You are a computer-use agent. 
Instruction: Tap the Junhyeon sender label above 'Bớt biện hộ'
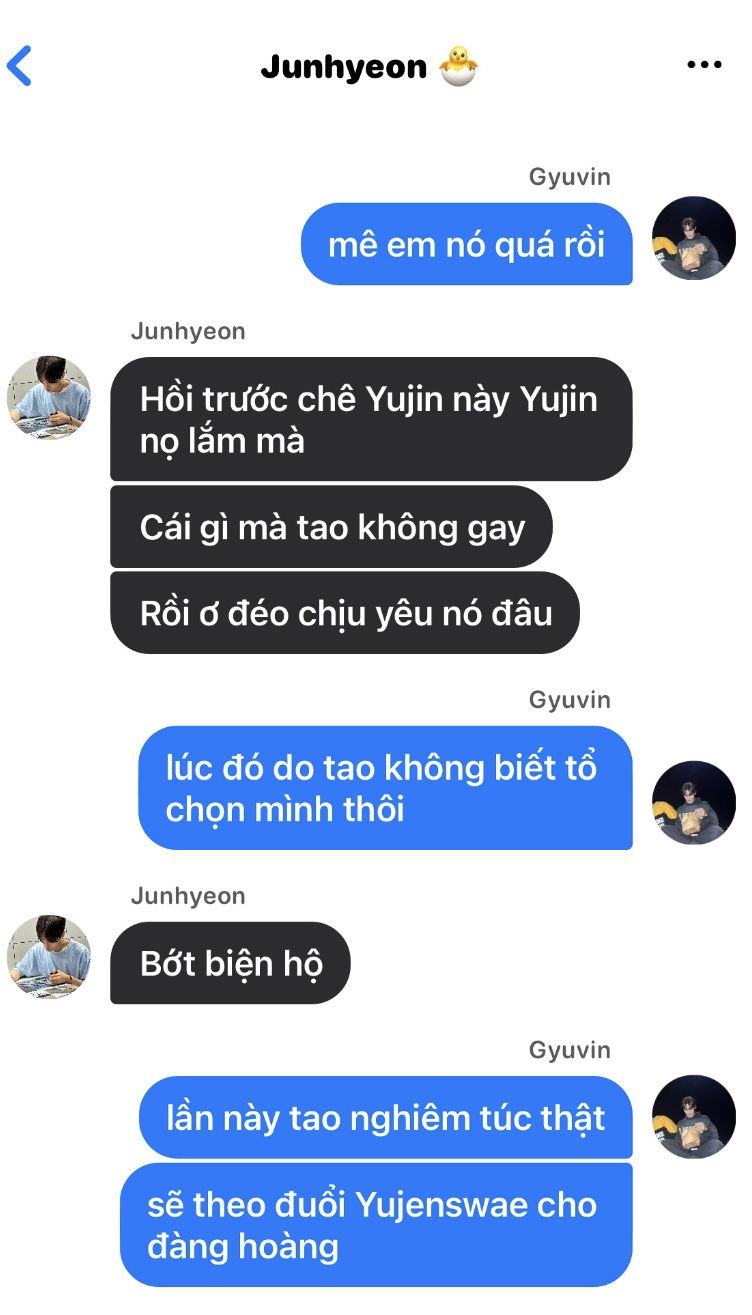click(x=188, y=896)
